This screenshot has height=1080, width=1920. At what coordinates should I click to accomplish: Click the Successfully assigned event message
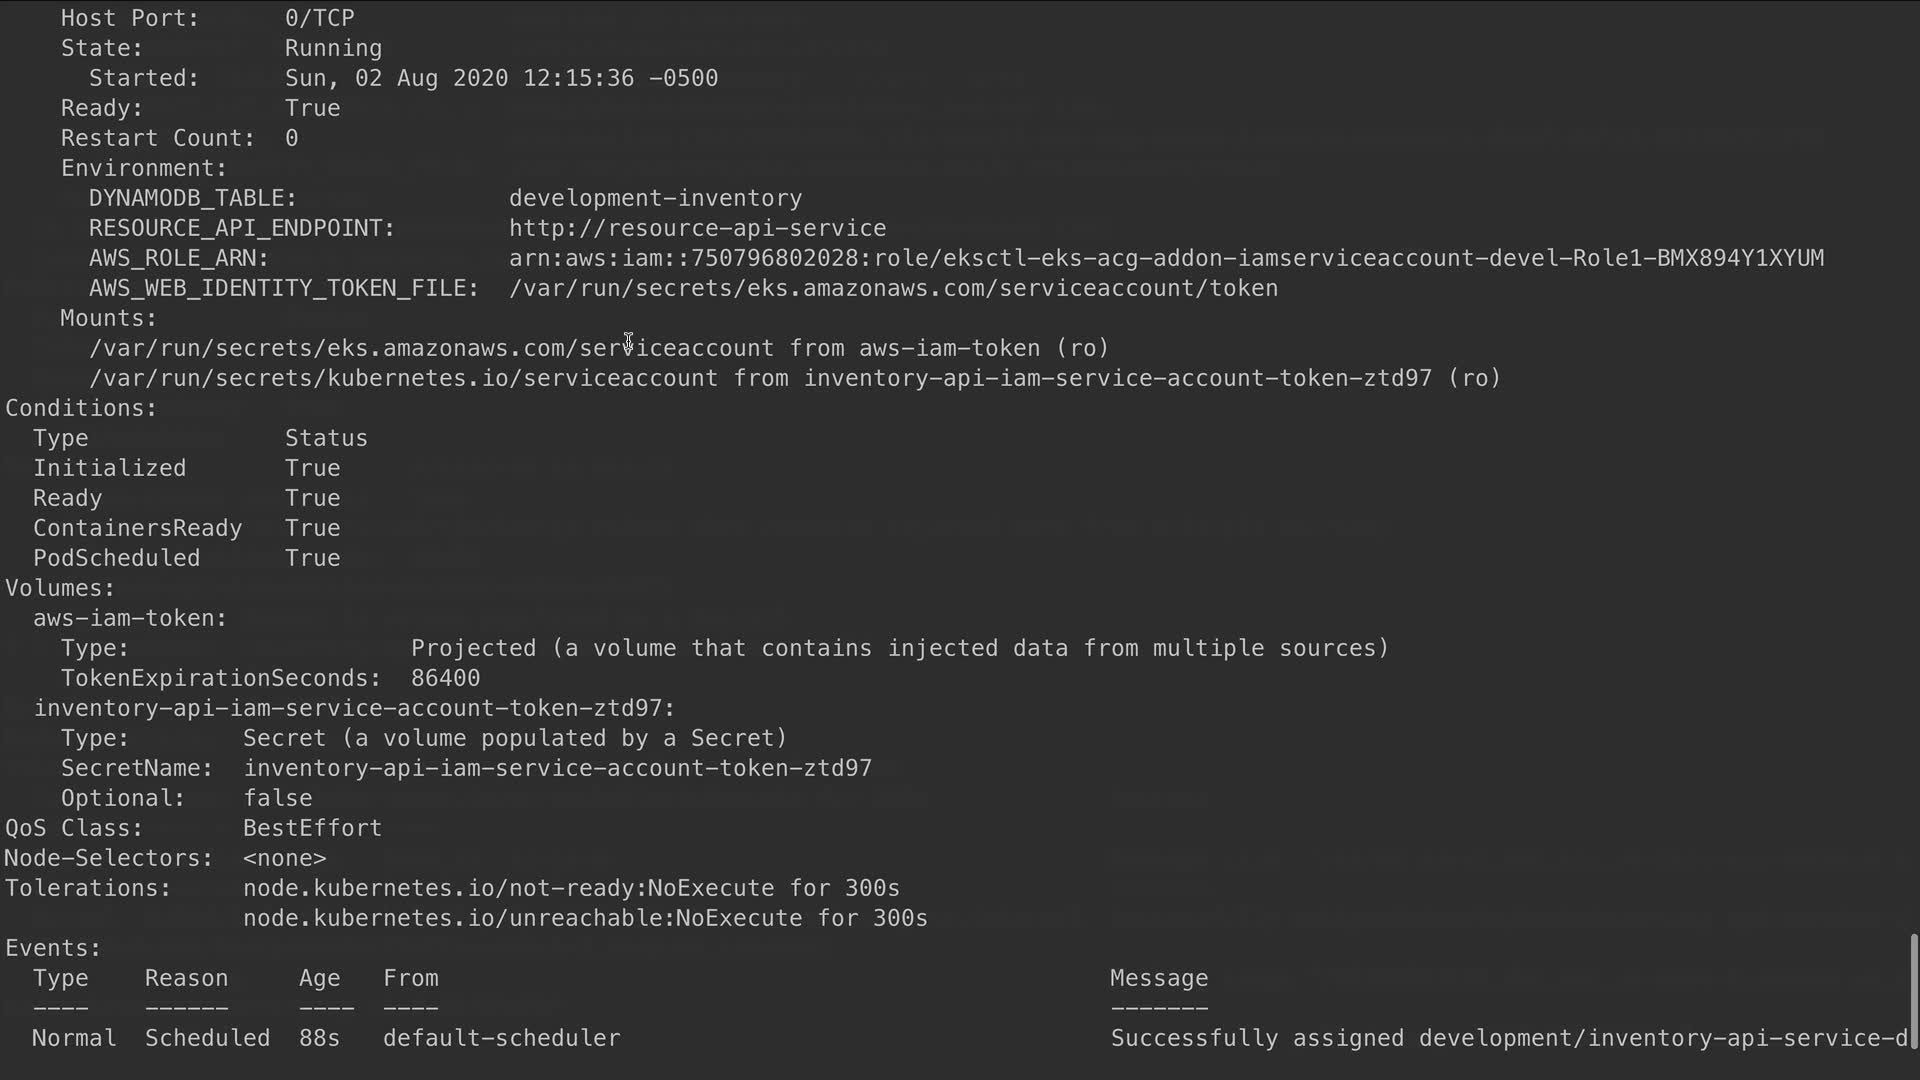pyautogui.click(x=1508, y=1038)
